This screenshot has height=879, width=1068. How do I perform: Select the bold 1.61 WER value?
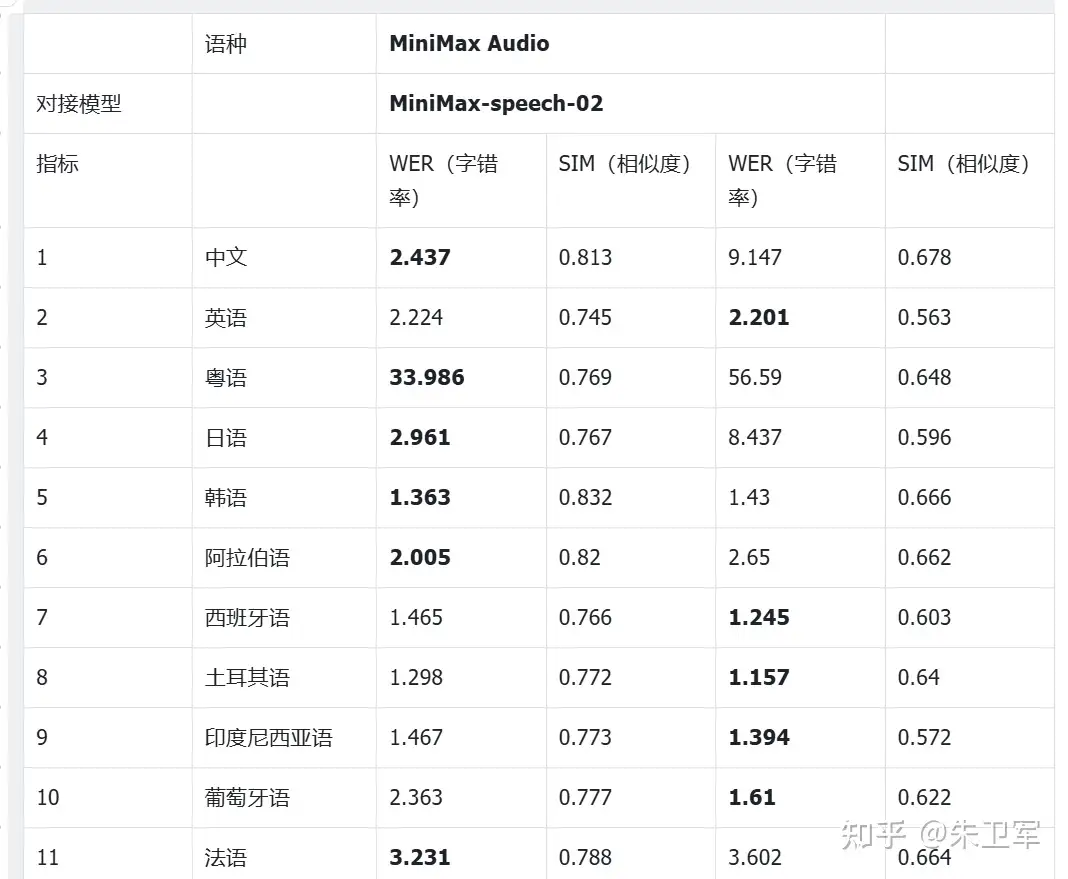click(x=752, y=797)
